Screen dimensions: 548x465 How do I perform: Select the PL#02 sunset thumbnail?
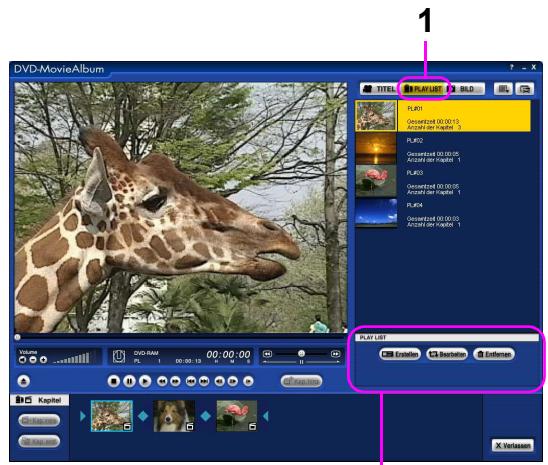click(376, 148)
